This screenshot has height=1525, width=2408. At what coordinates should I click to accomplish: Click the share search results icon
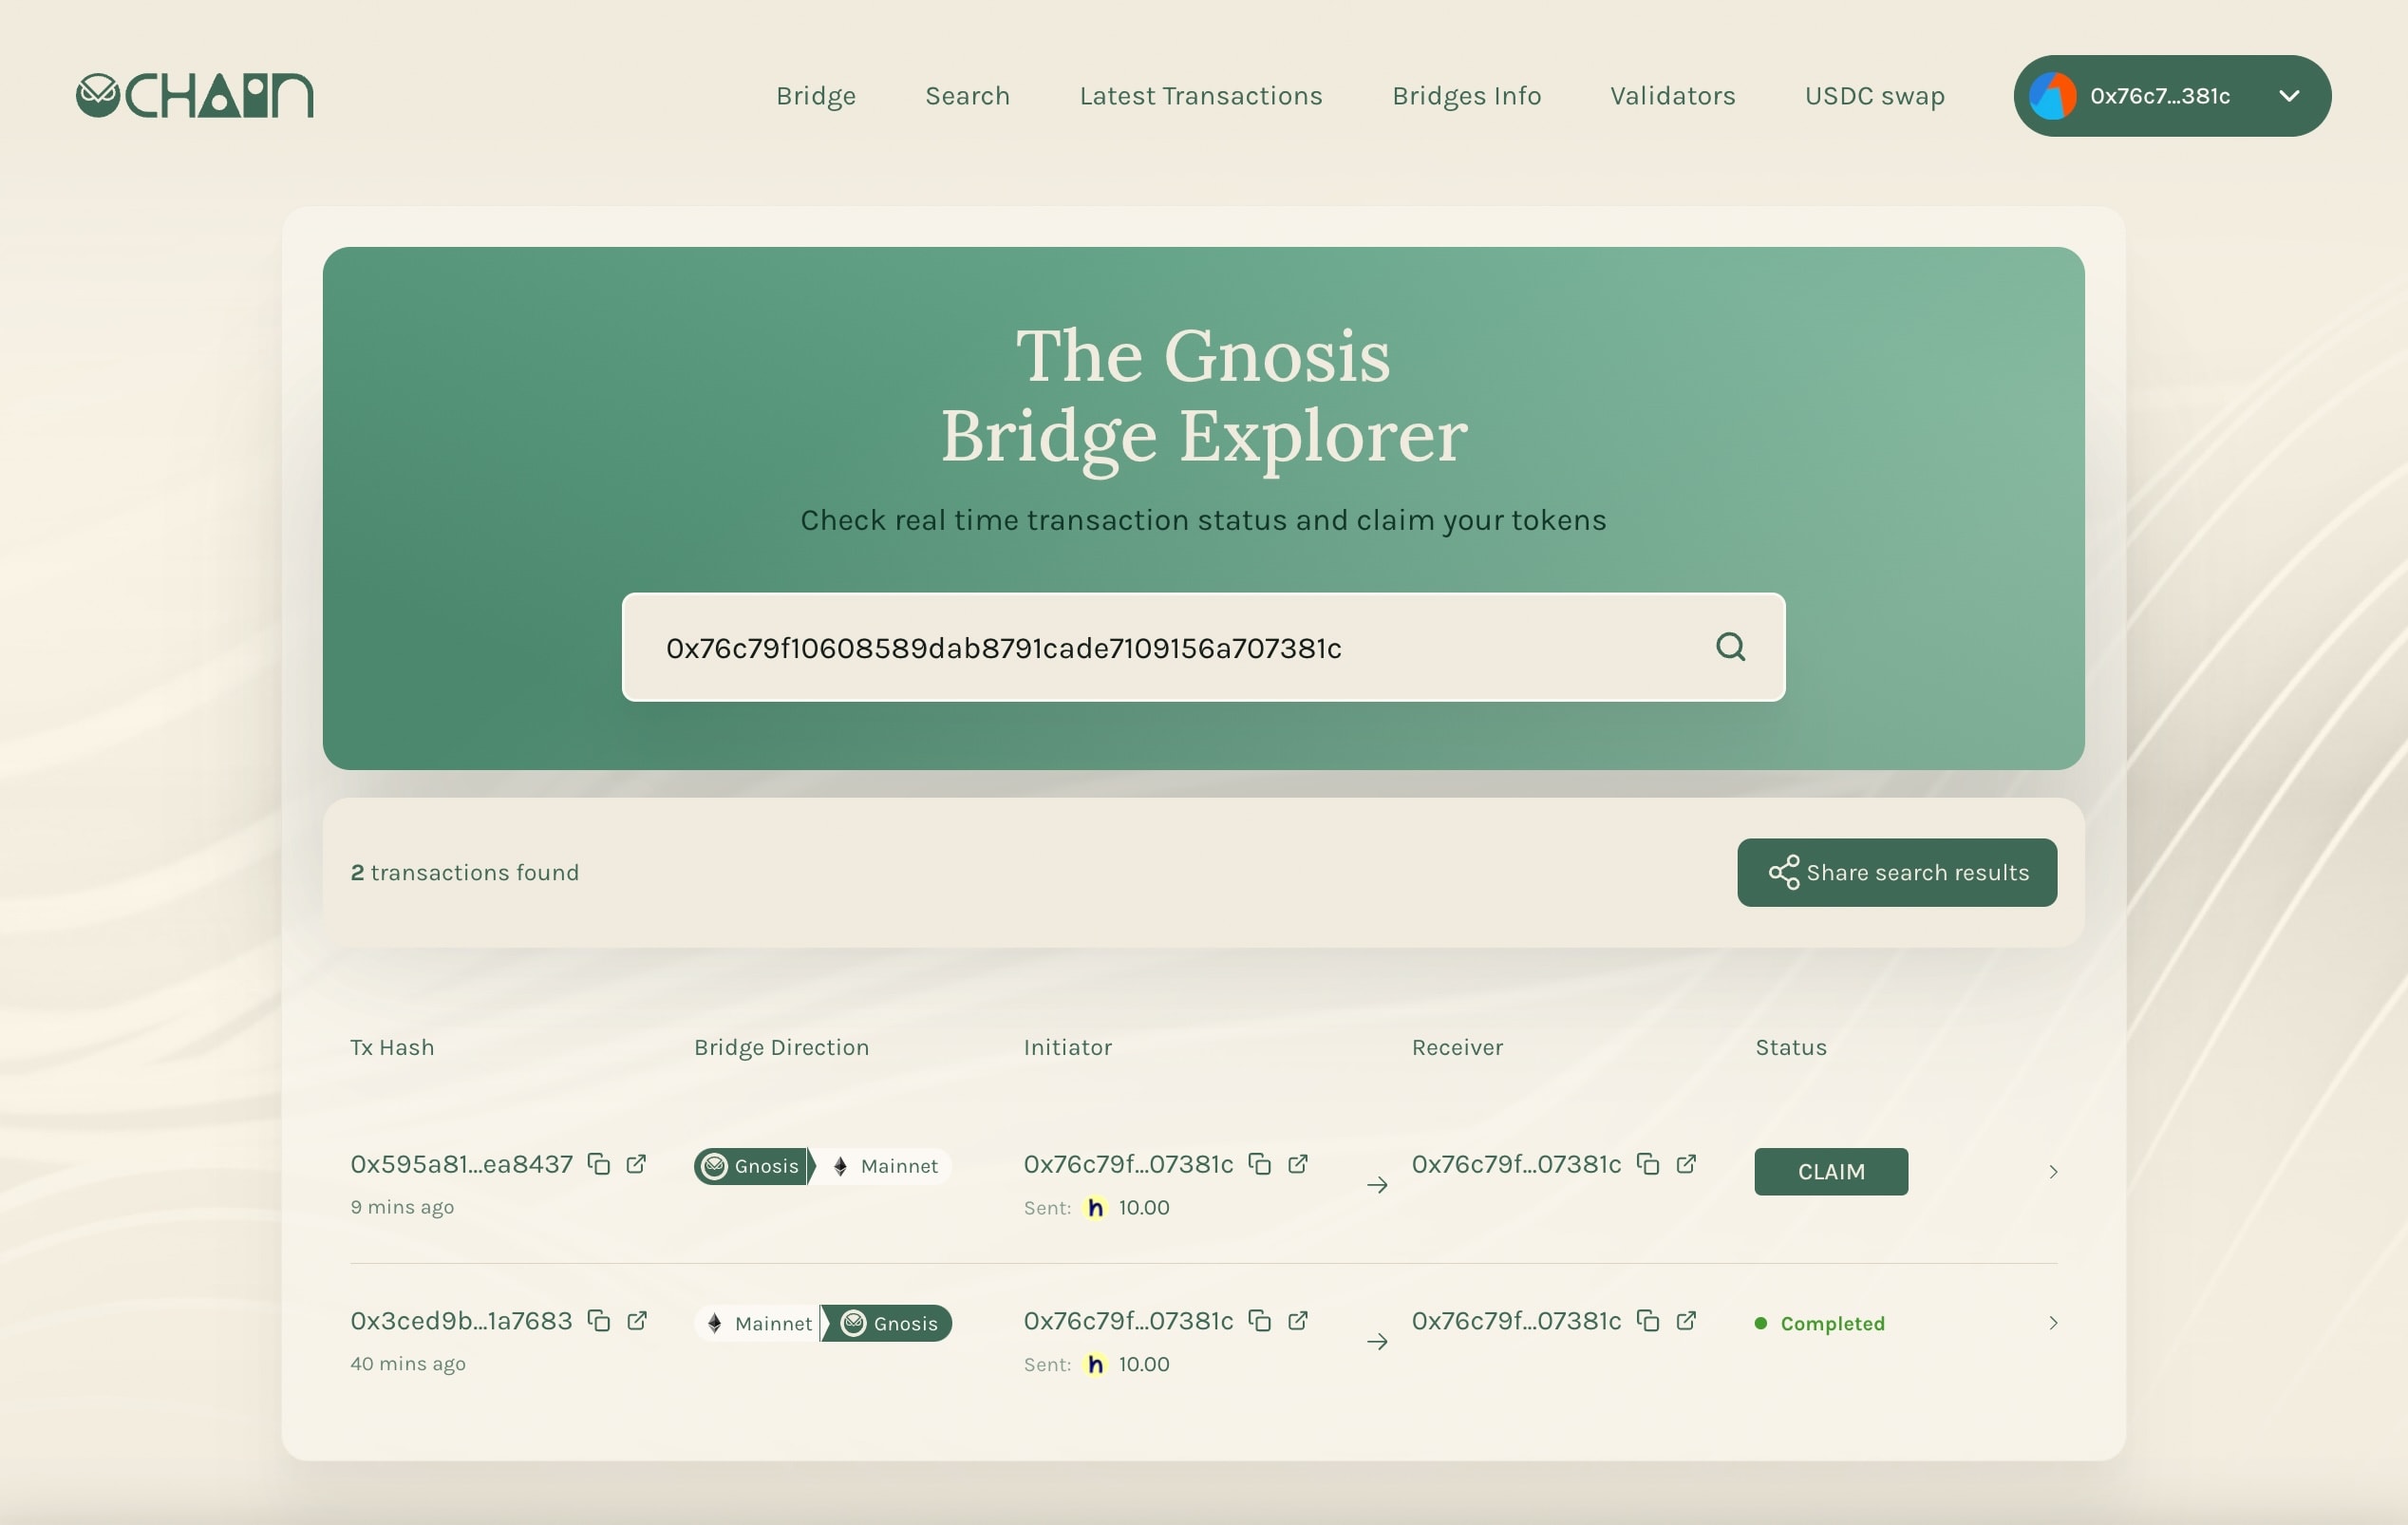1783,873
